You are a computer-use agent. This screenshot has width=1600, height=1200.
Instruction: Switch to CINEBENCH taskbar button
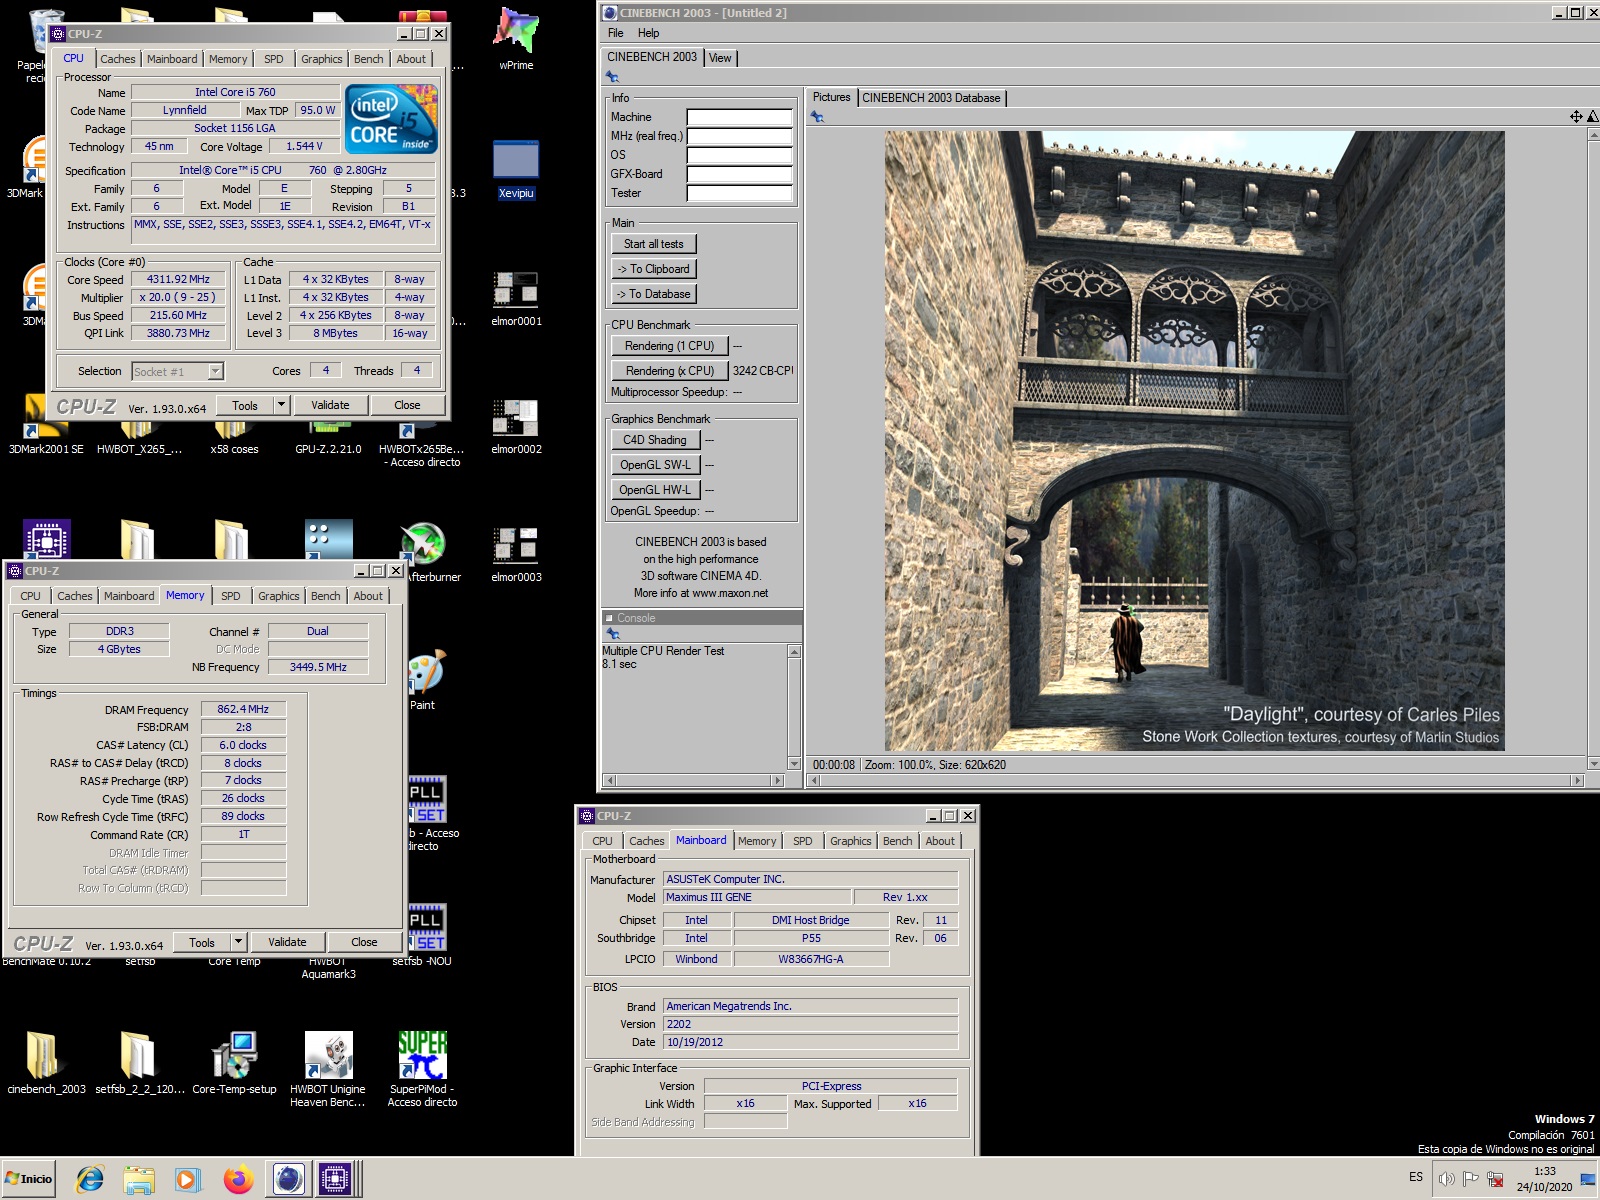288,1179
